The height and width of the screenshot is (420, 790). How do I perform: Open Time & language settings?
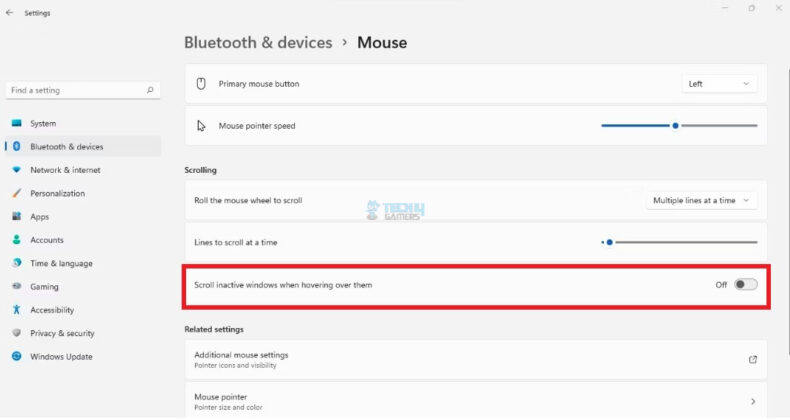pos(61,263)
